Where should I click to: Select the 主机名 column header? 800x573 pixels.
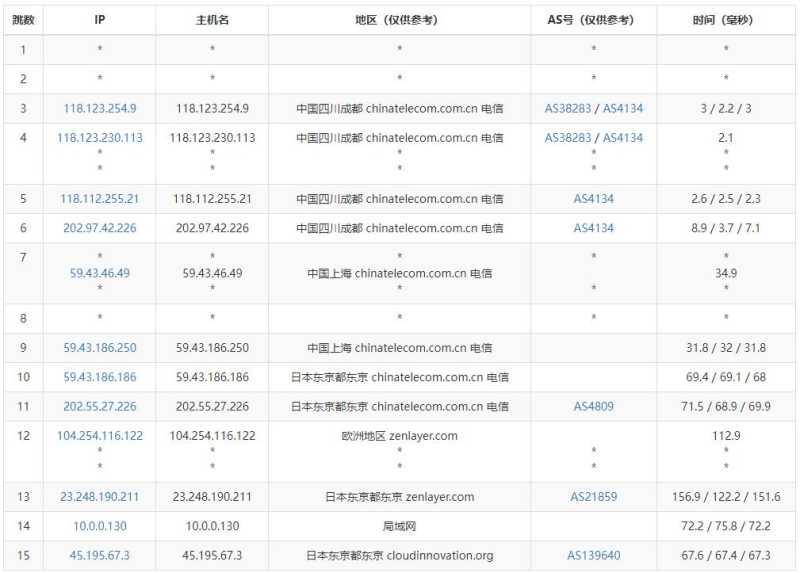click(212, 20)
